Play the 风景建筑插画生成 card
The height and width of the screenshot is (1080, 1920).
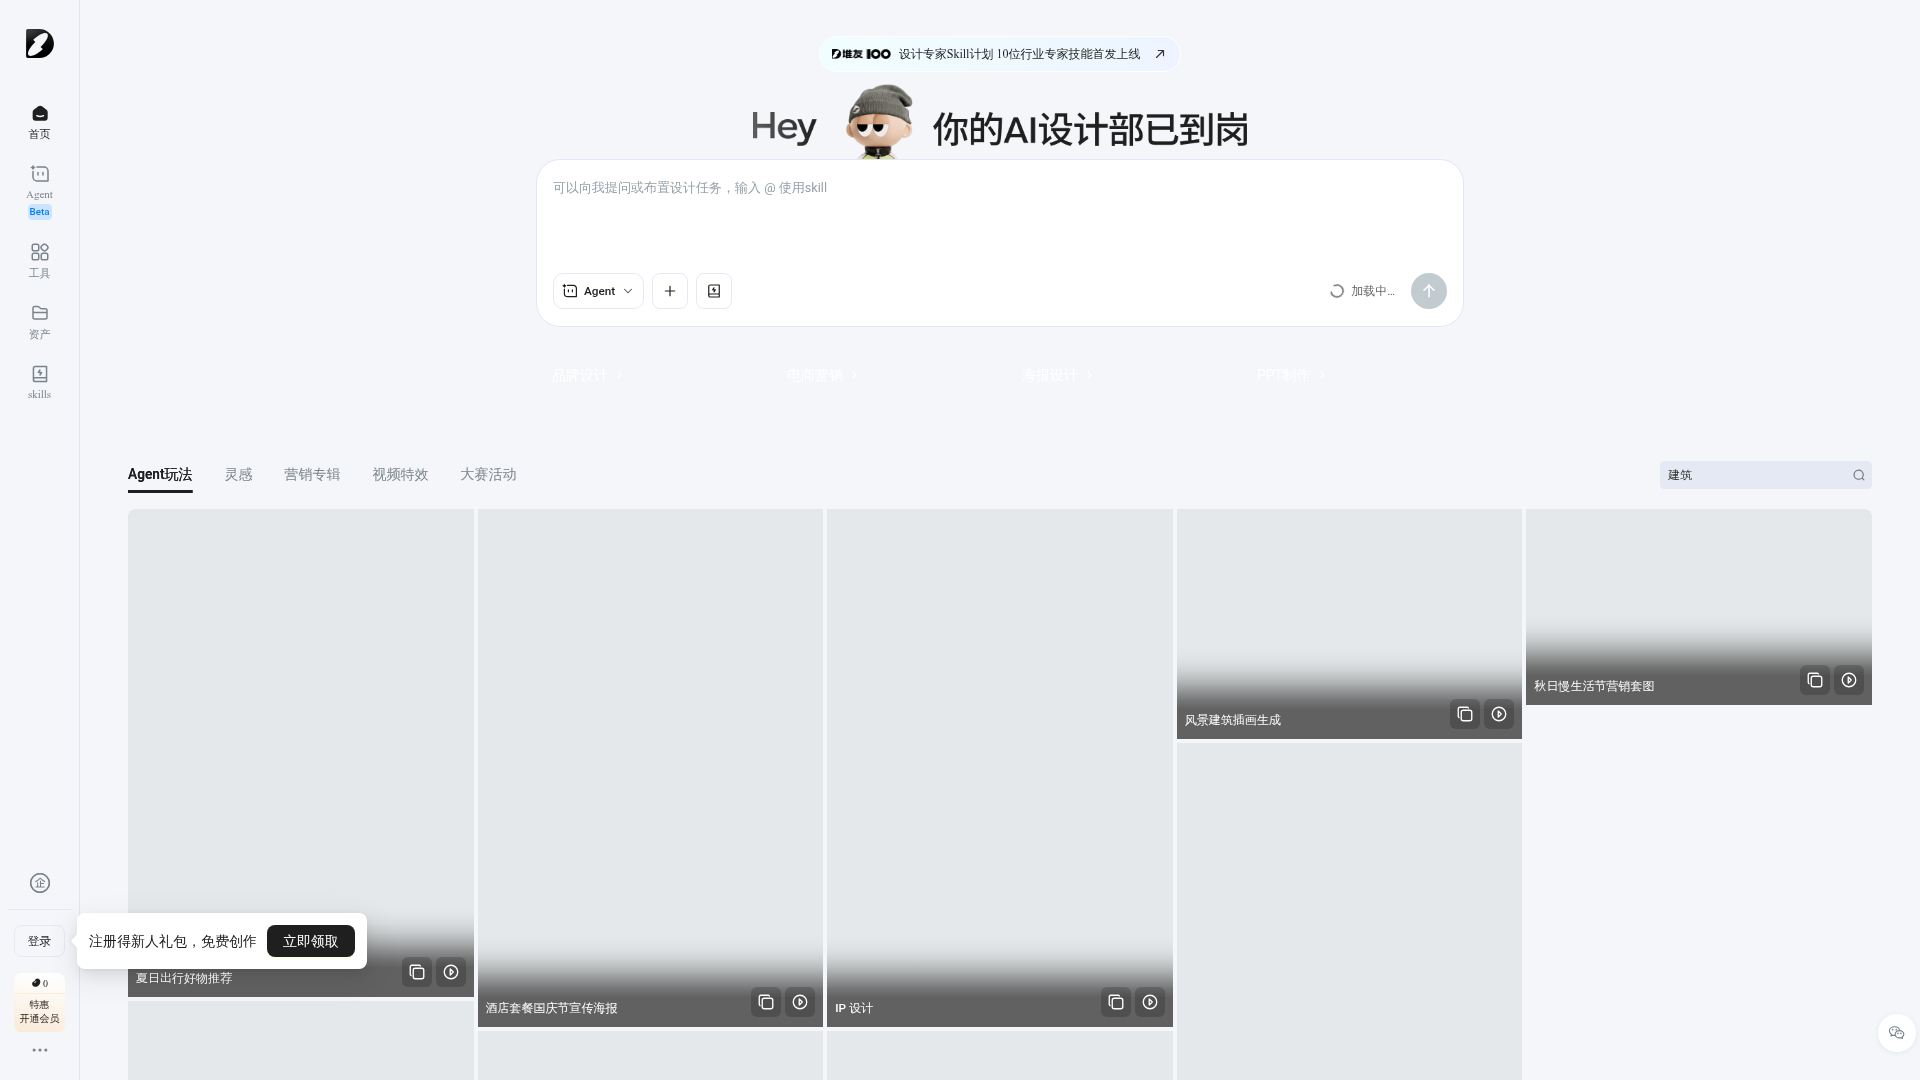1499,714
